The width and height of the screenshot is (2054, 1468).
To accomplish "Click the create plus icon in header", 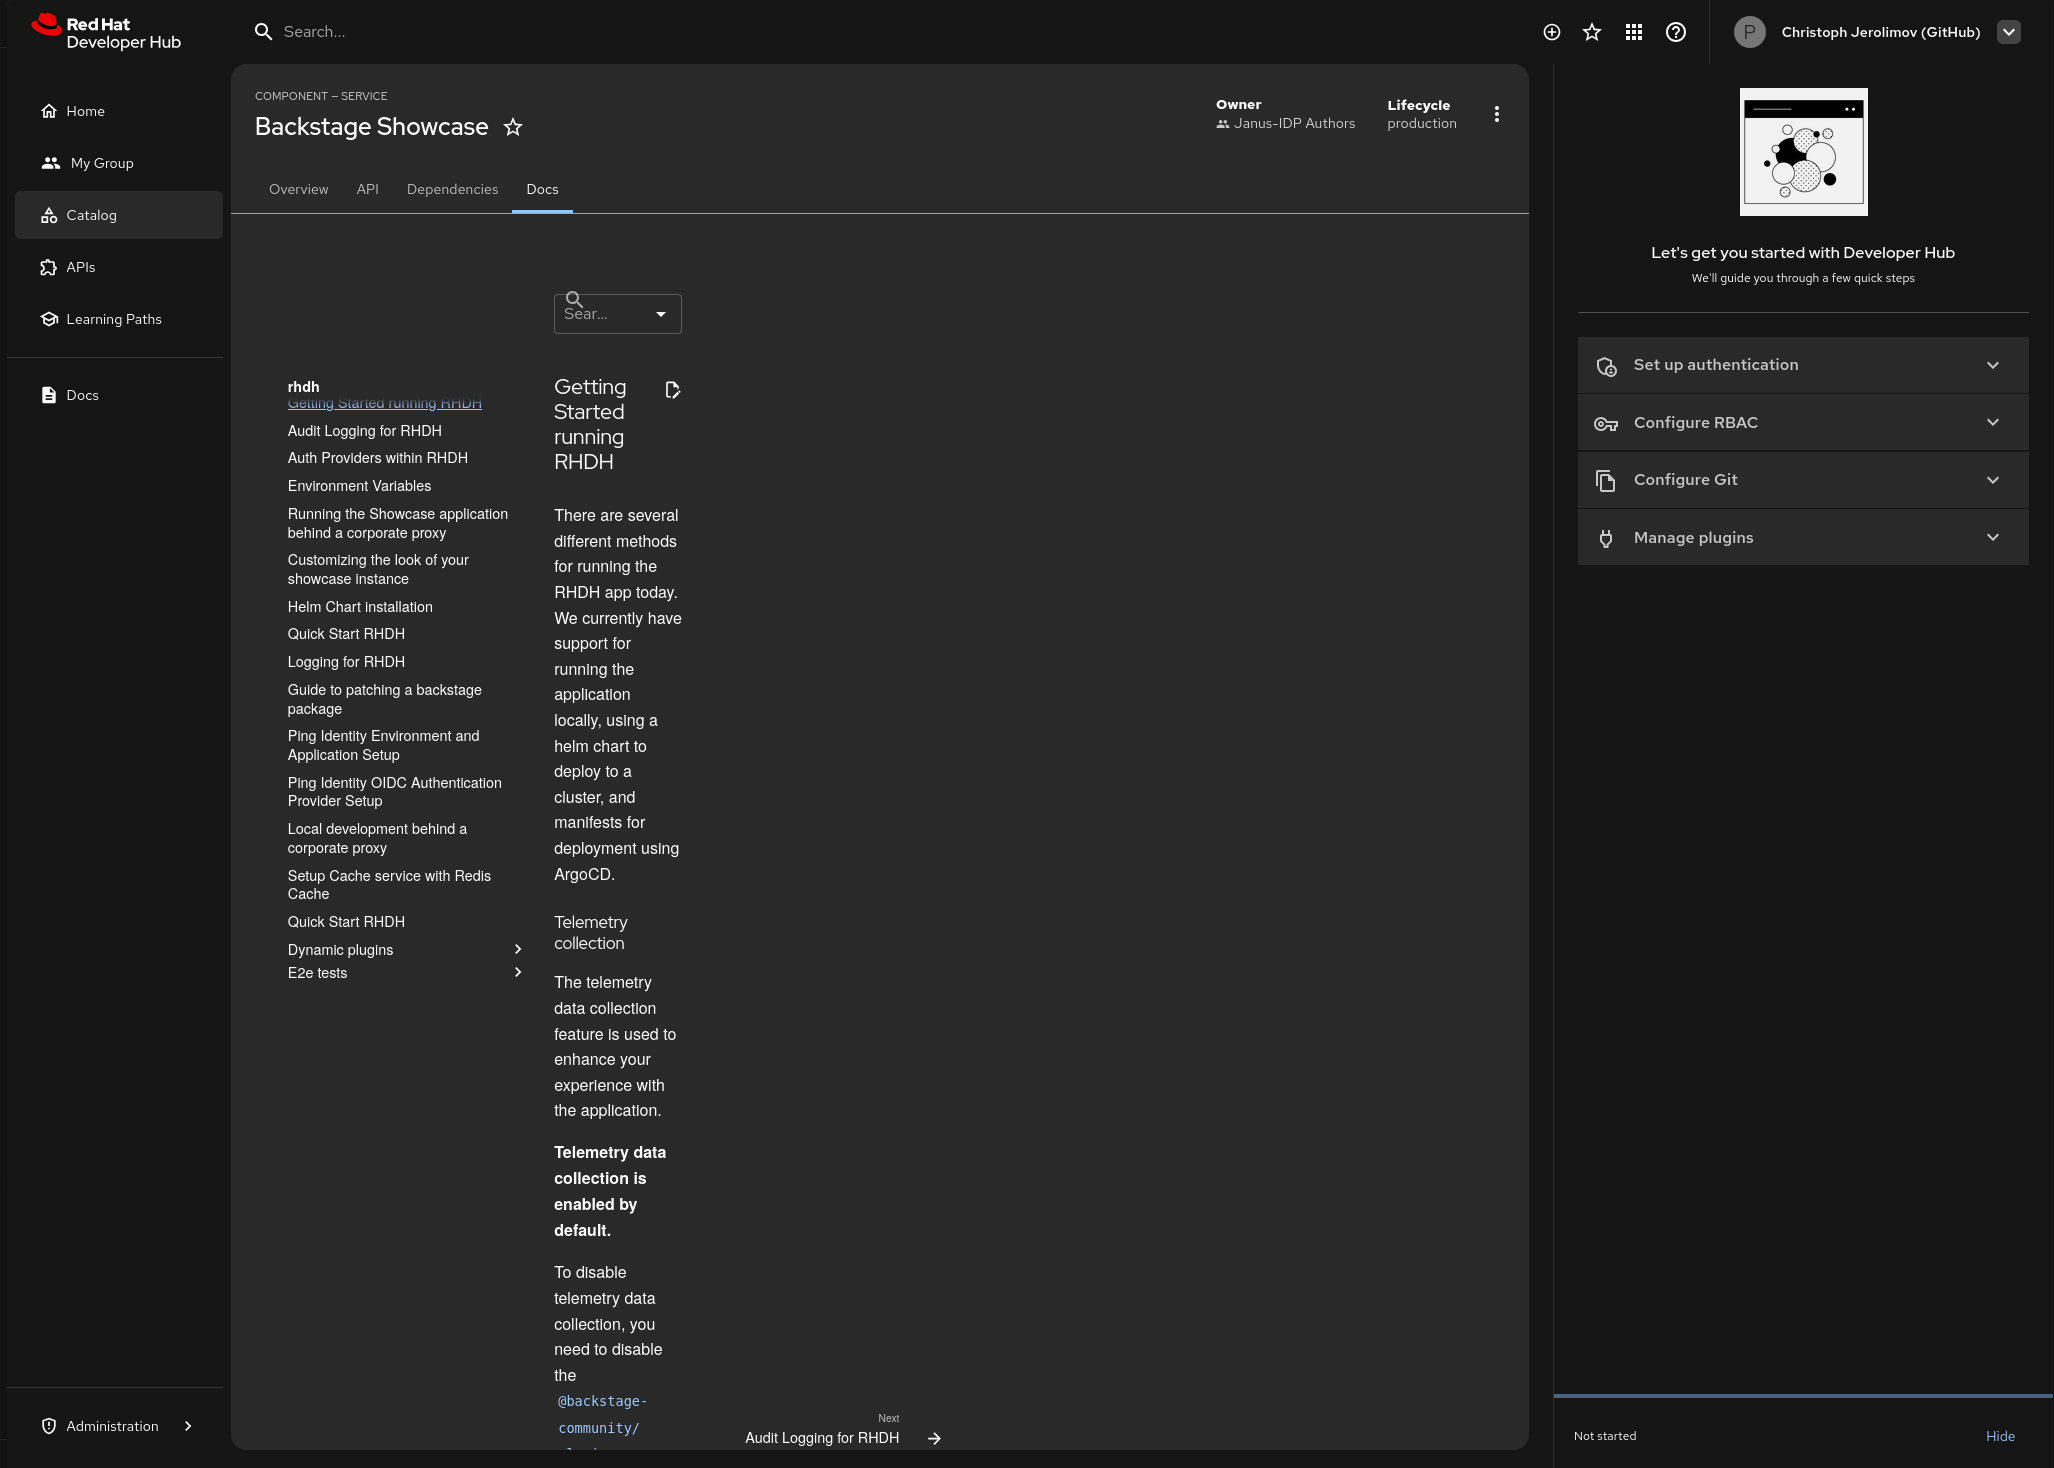I will (x=1551, y=32).
